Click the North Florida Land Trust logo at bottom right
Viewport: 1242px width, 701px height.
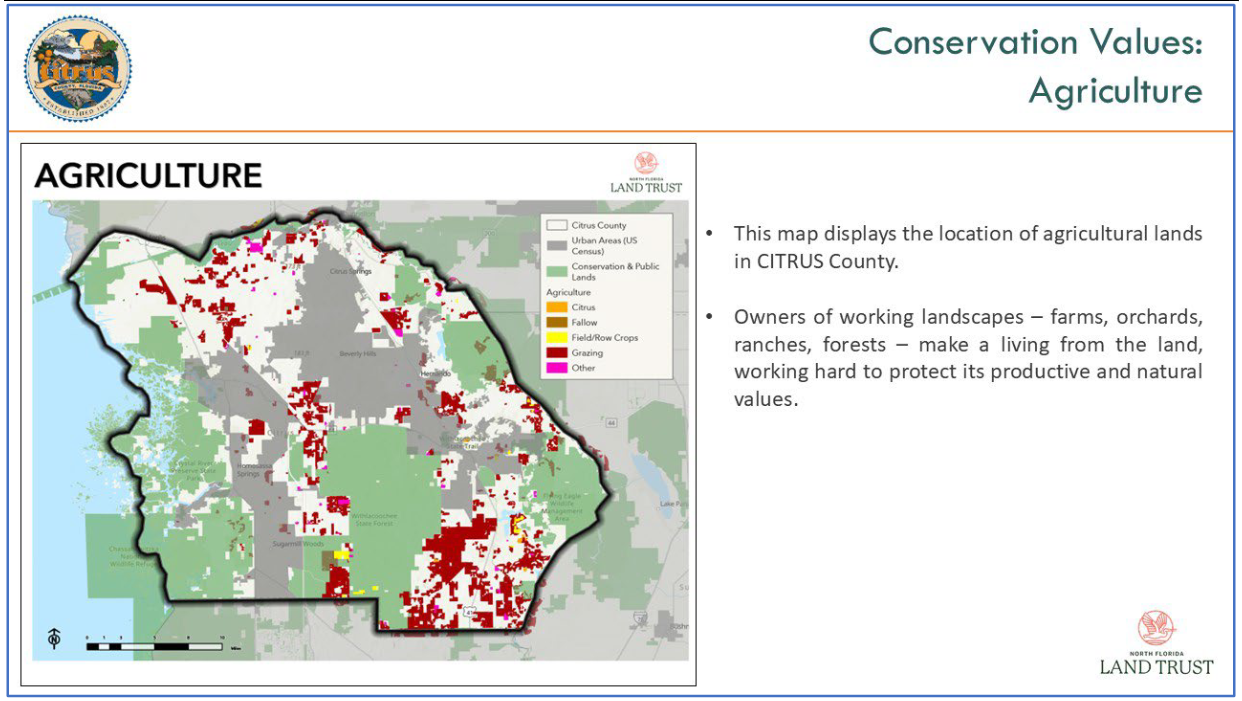coord(1156,643)
